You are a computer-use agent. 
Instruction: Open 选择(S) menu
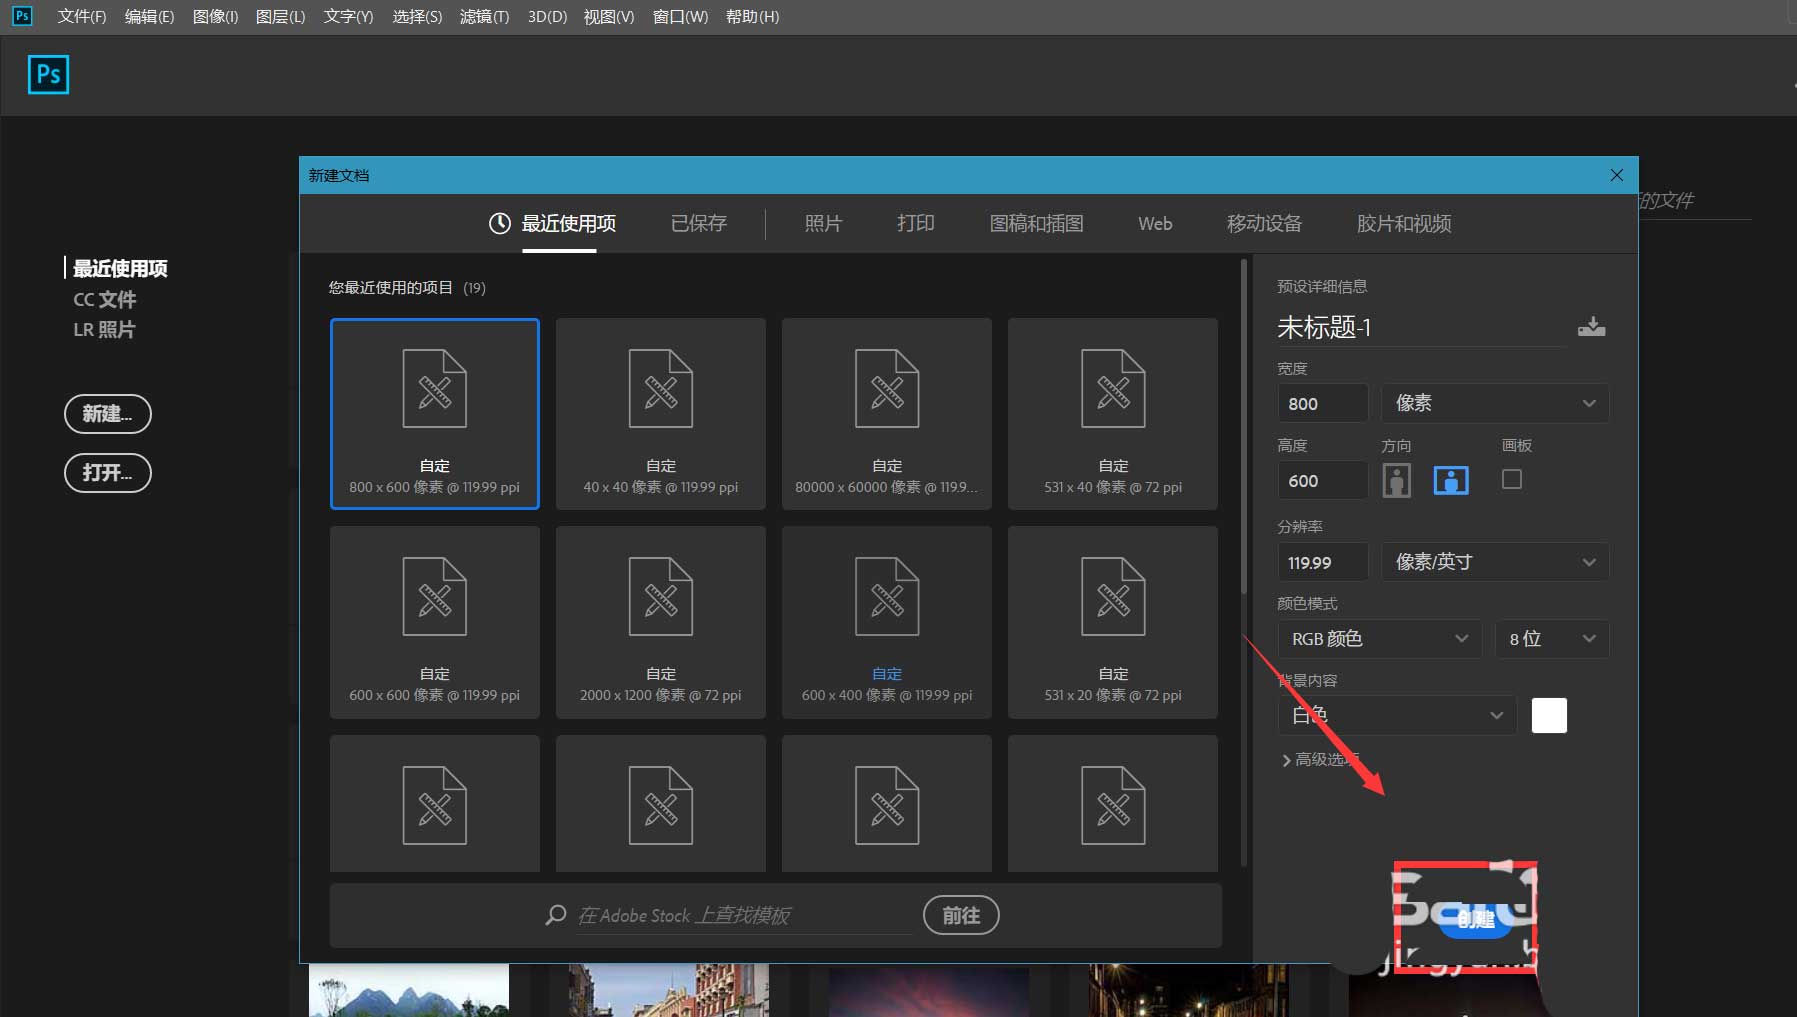pyautogui.click(x=417, y=16)
